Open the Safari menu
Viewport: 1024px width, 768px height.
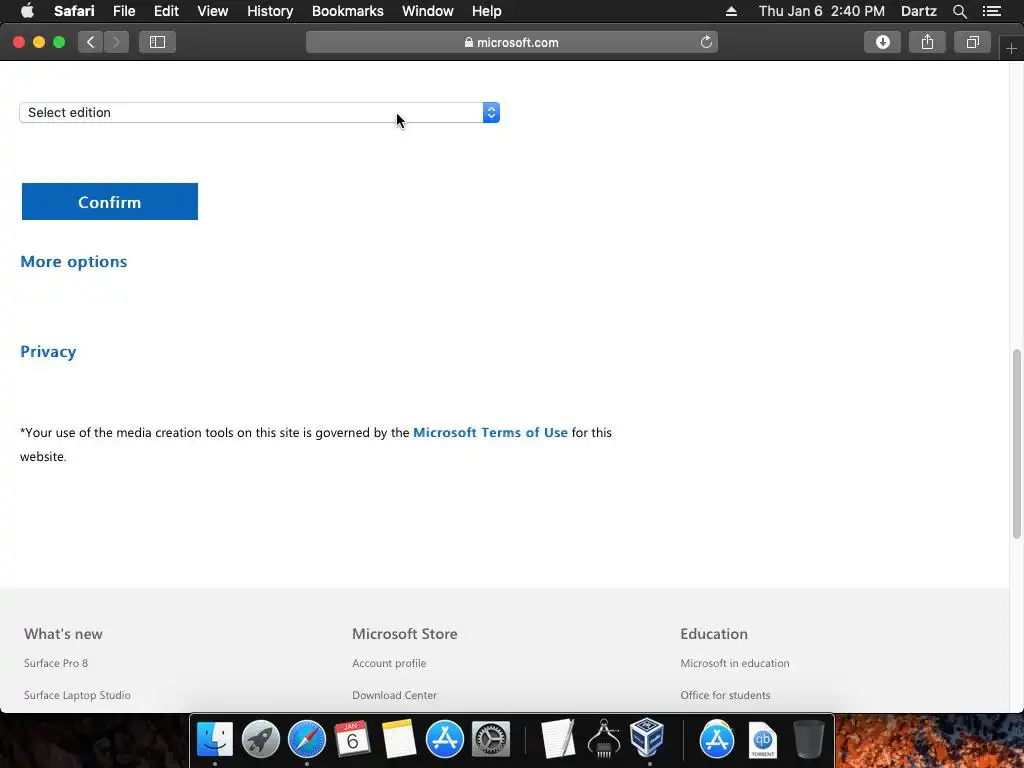coord(74,11)
